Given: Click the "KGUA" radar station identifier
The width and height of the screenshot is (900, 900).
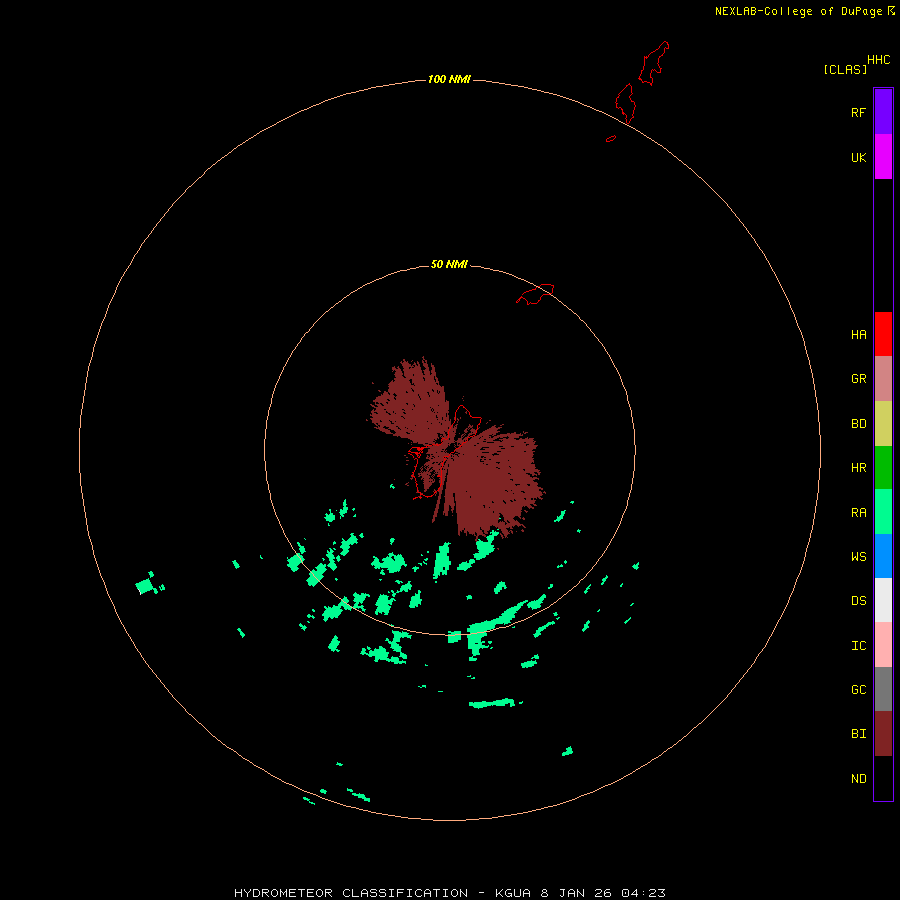Looking at the screenshot, I should pyautogui.click(x=514, y=893).
